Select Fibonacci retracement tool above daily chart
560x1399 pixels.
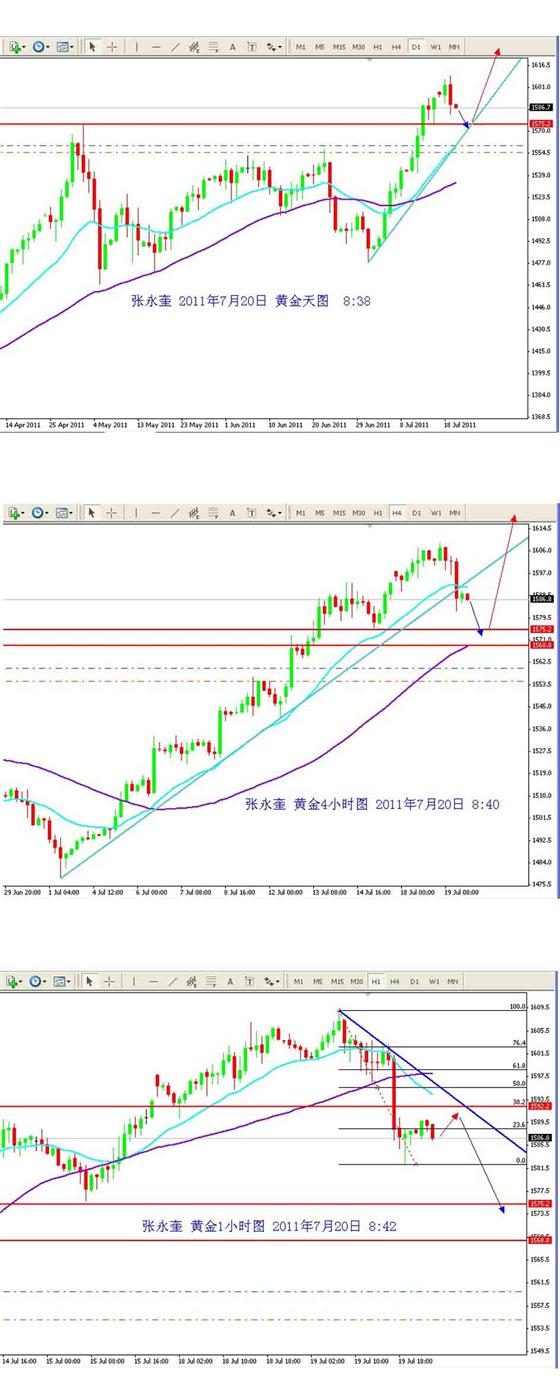point(214,46)
